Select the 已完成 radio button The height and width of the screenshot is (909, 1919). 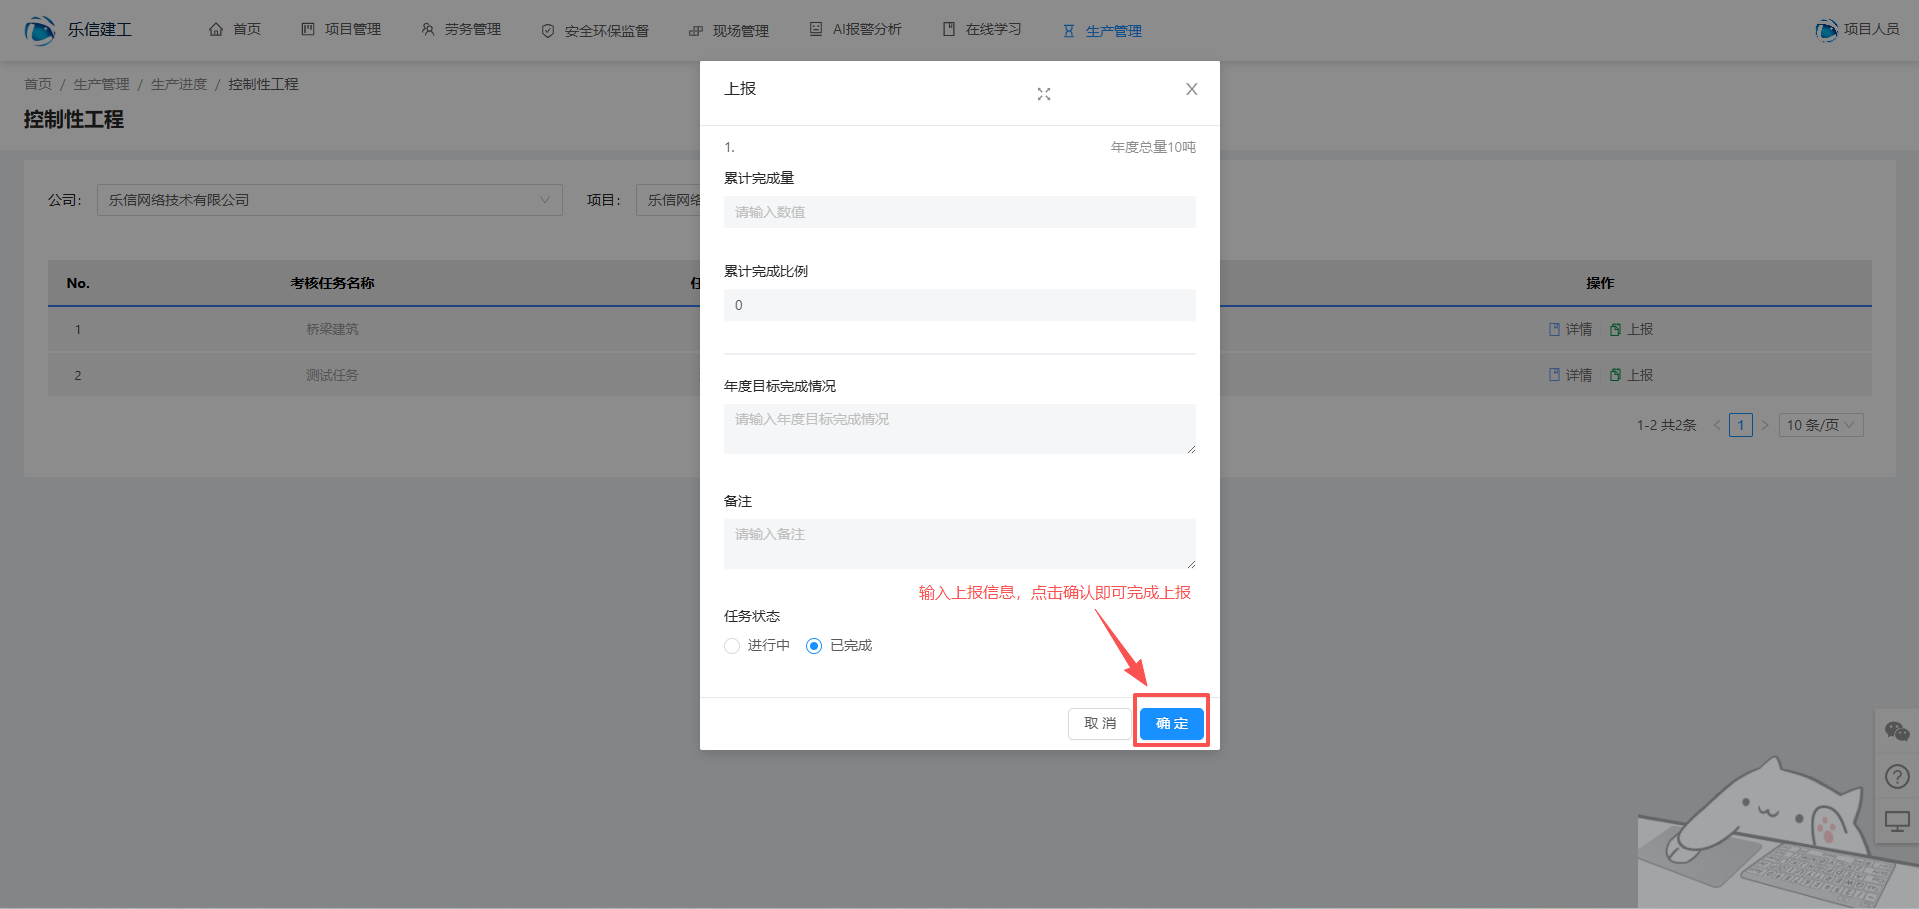[x=814, y=646]
